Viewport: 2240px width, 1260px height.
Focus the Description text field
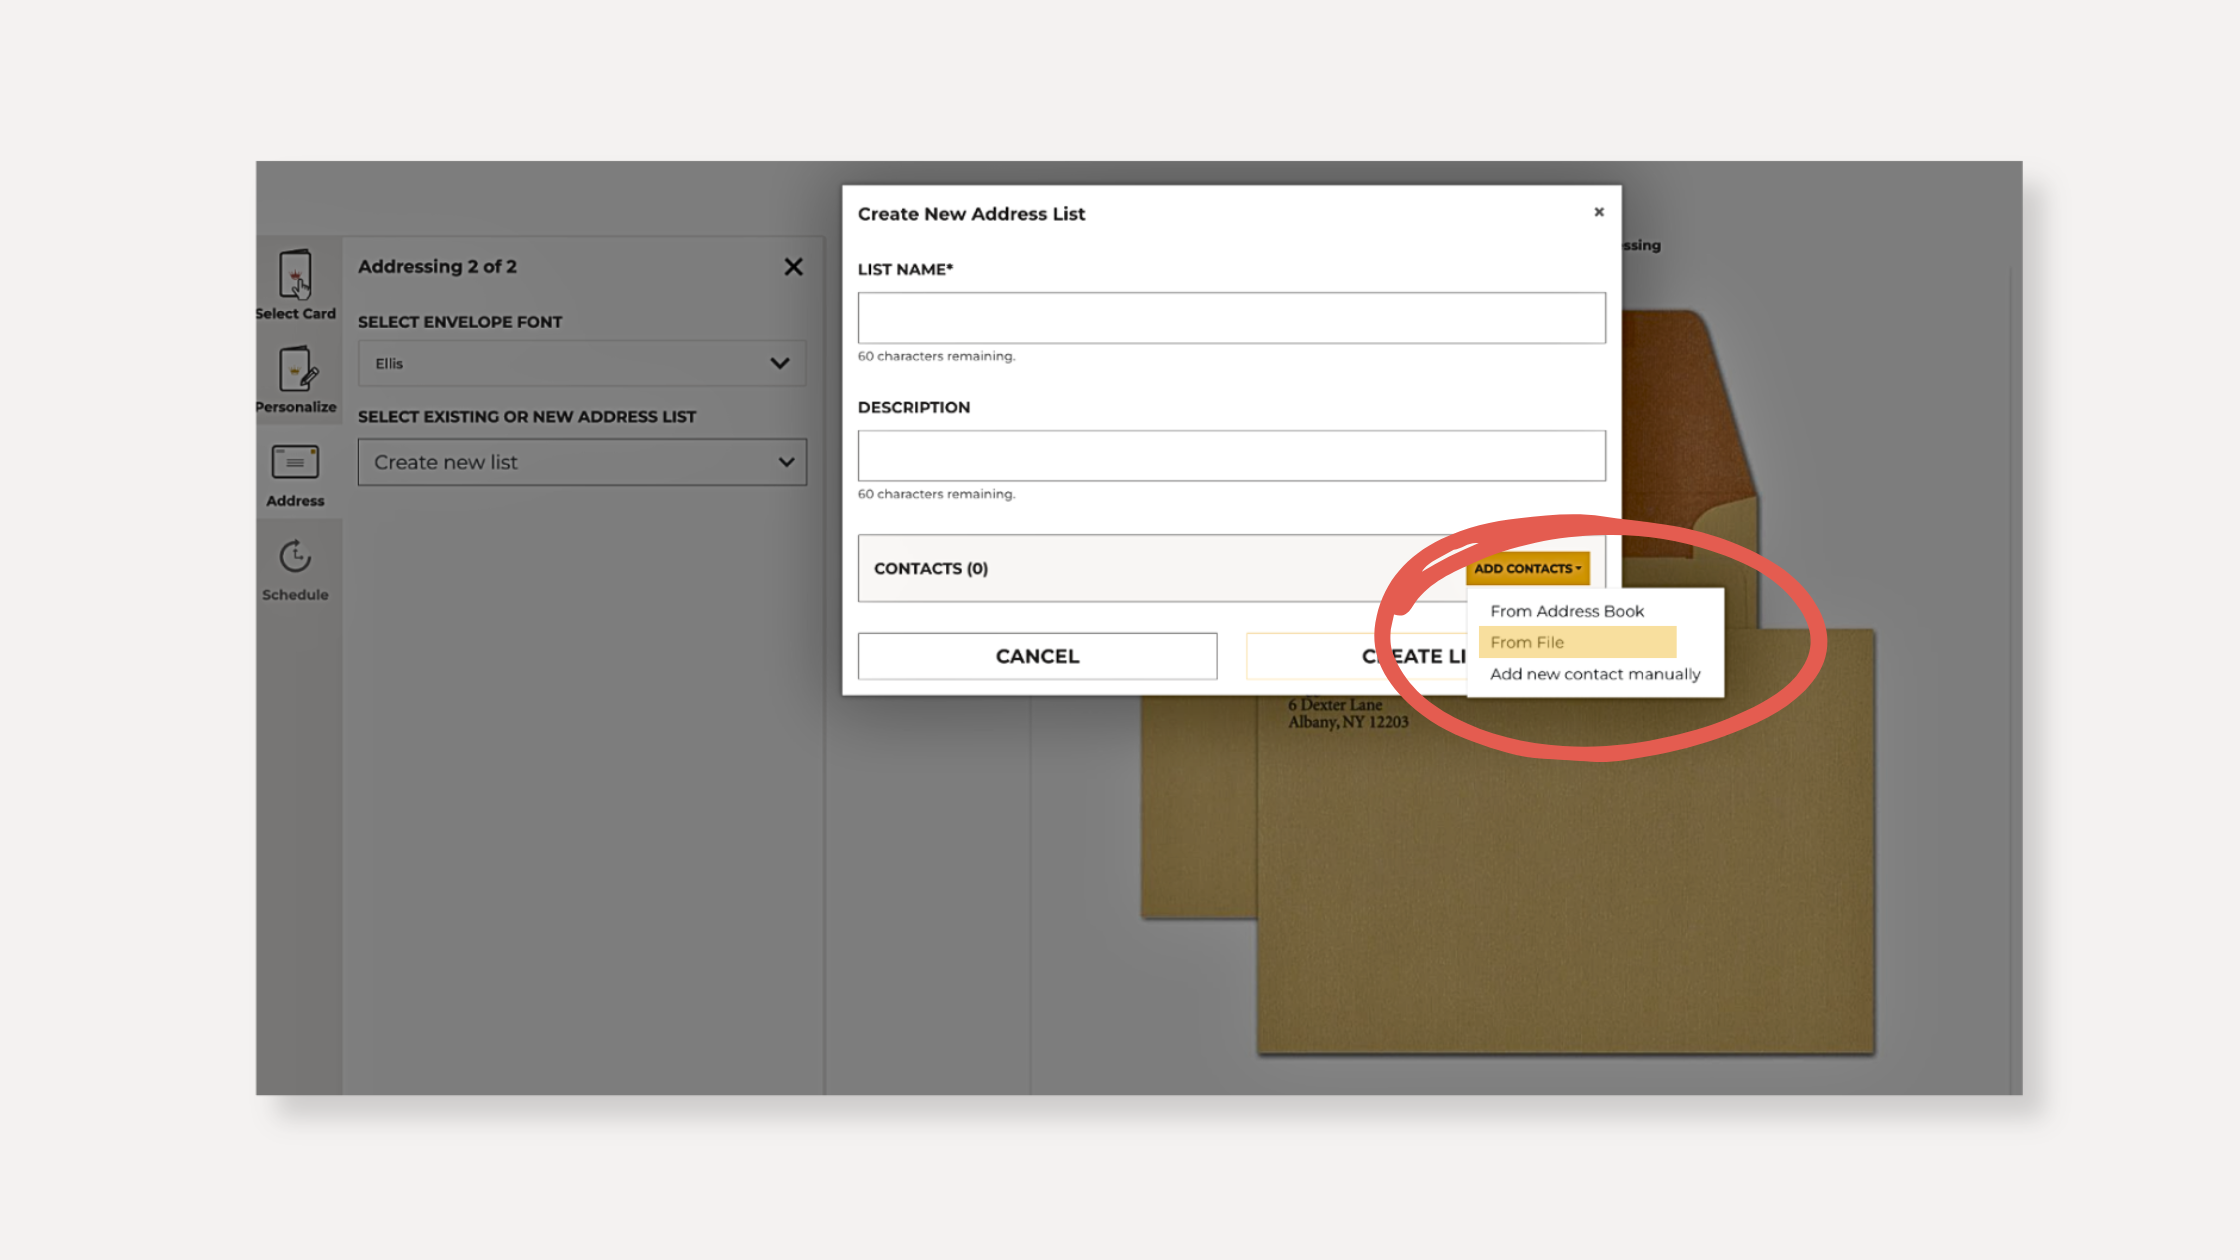1231,456
